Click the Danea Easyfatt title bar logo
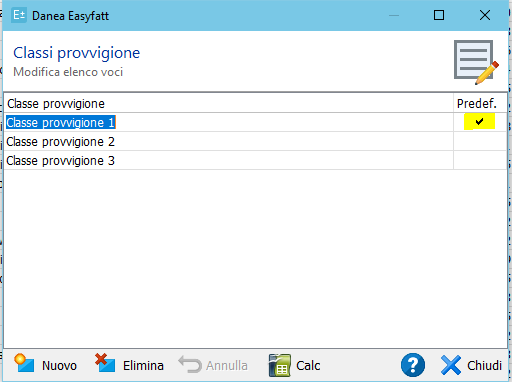The width and height of the screenshot is (512, 382). click(19, 15)
